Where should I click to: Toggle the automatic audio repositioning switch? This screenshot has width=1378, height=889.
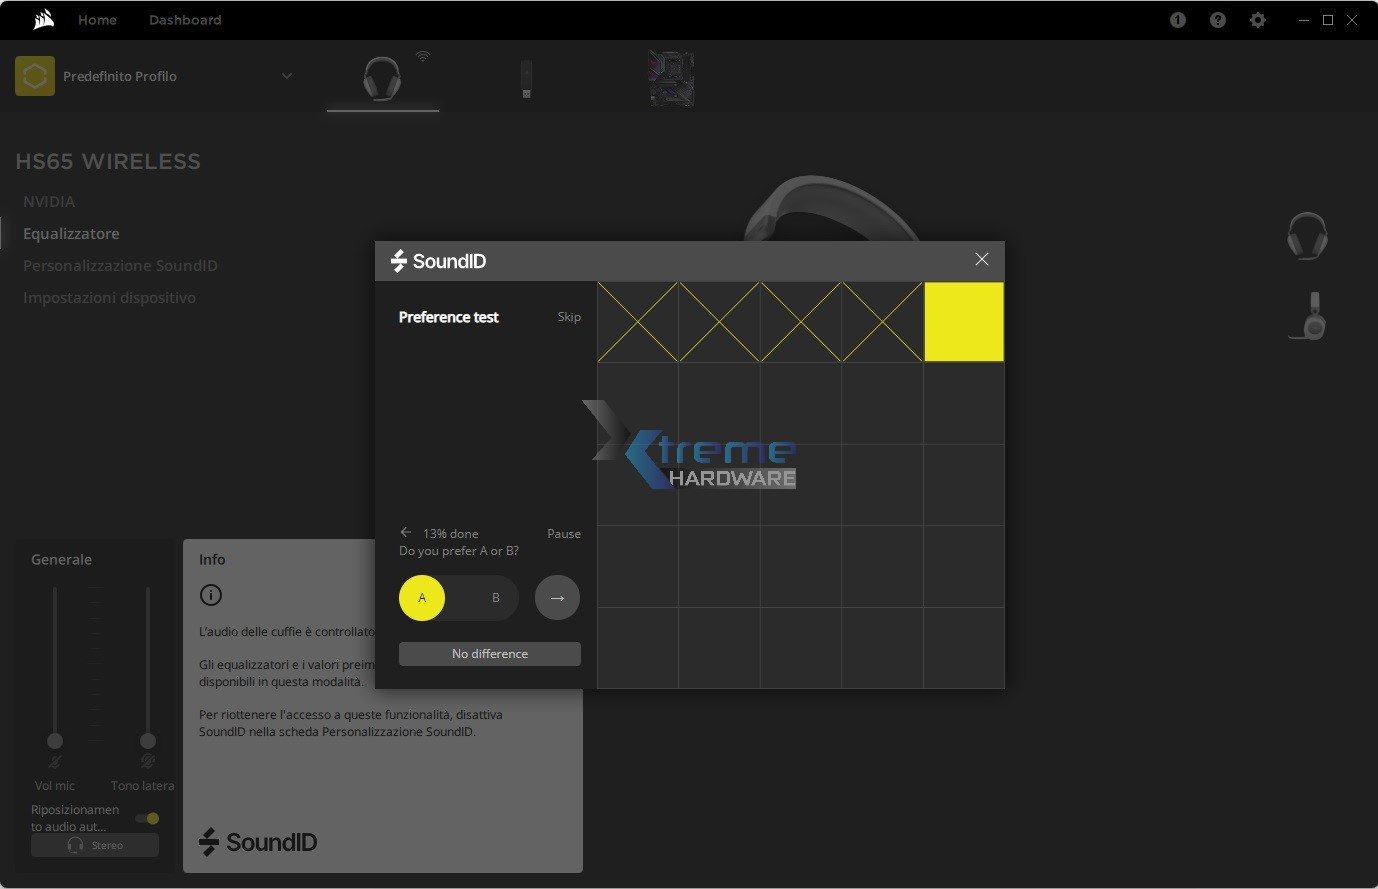[x=147, y=818]
